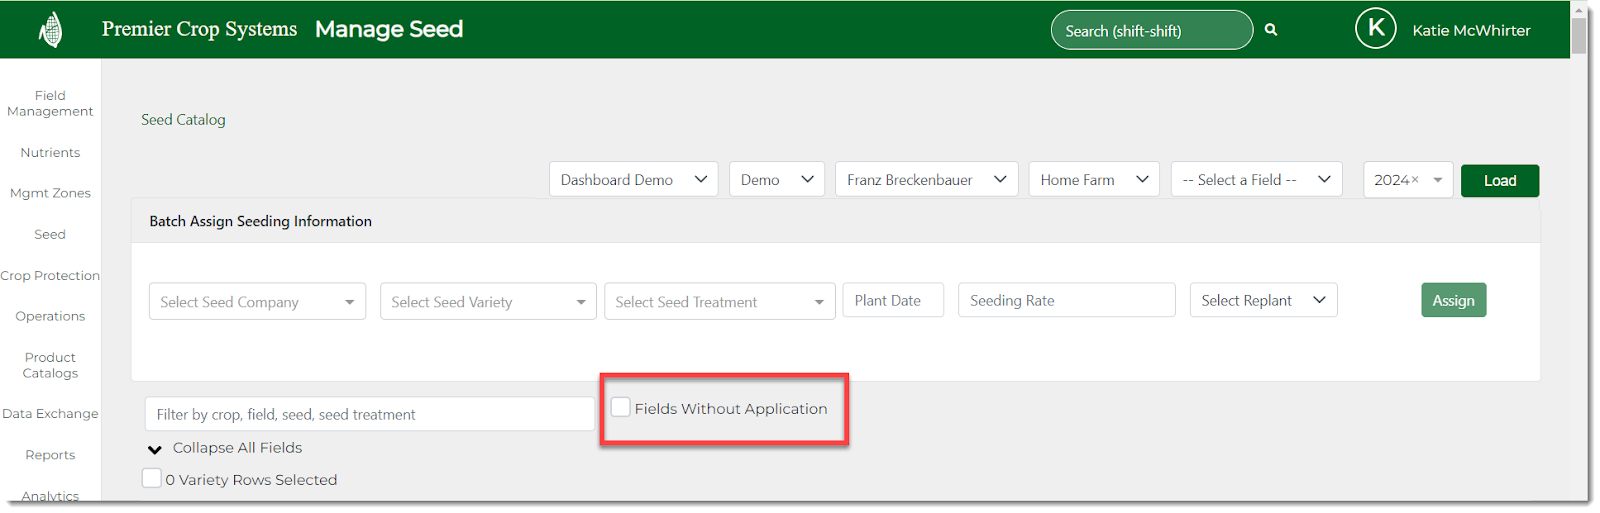Open the 2024 year dropdown arrow

click(x=1438, y=180)
